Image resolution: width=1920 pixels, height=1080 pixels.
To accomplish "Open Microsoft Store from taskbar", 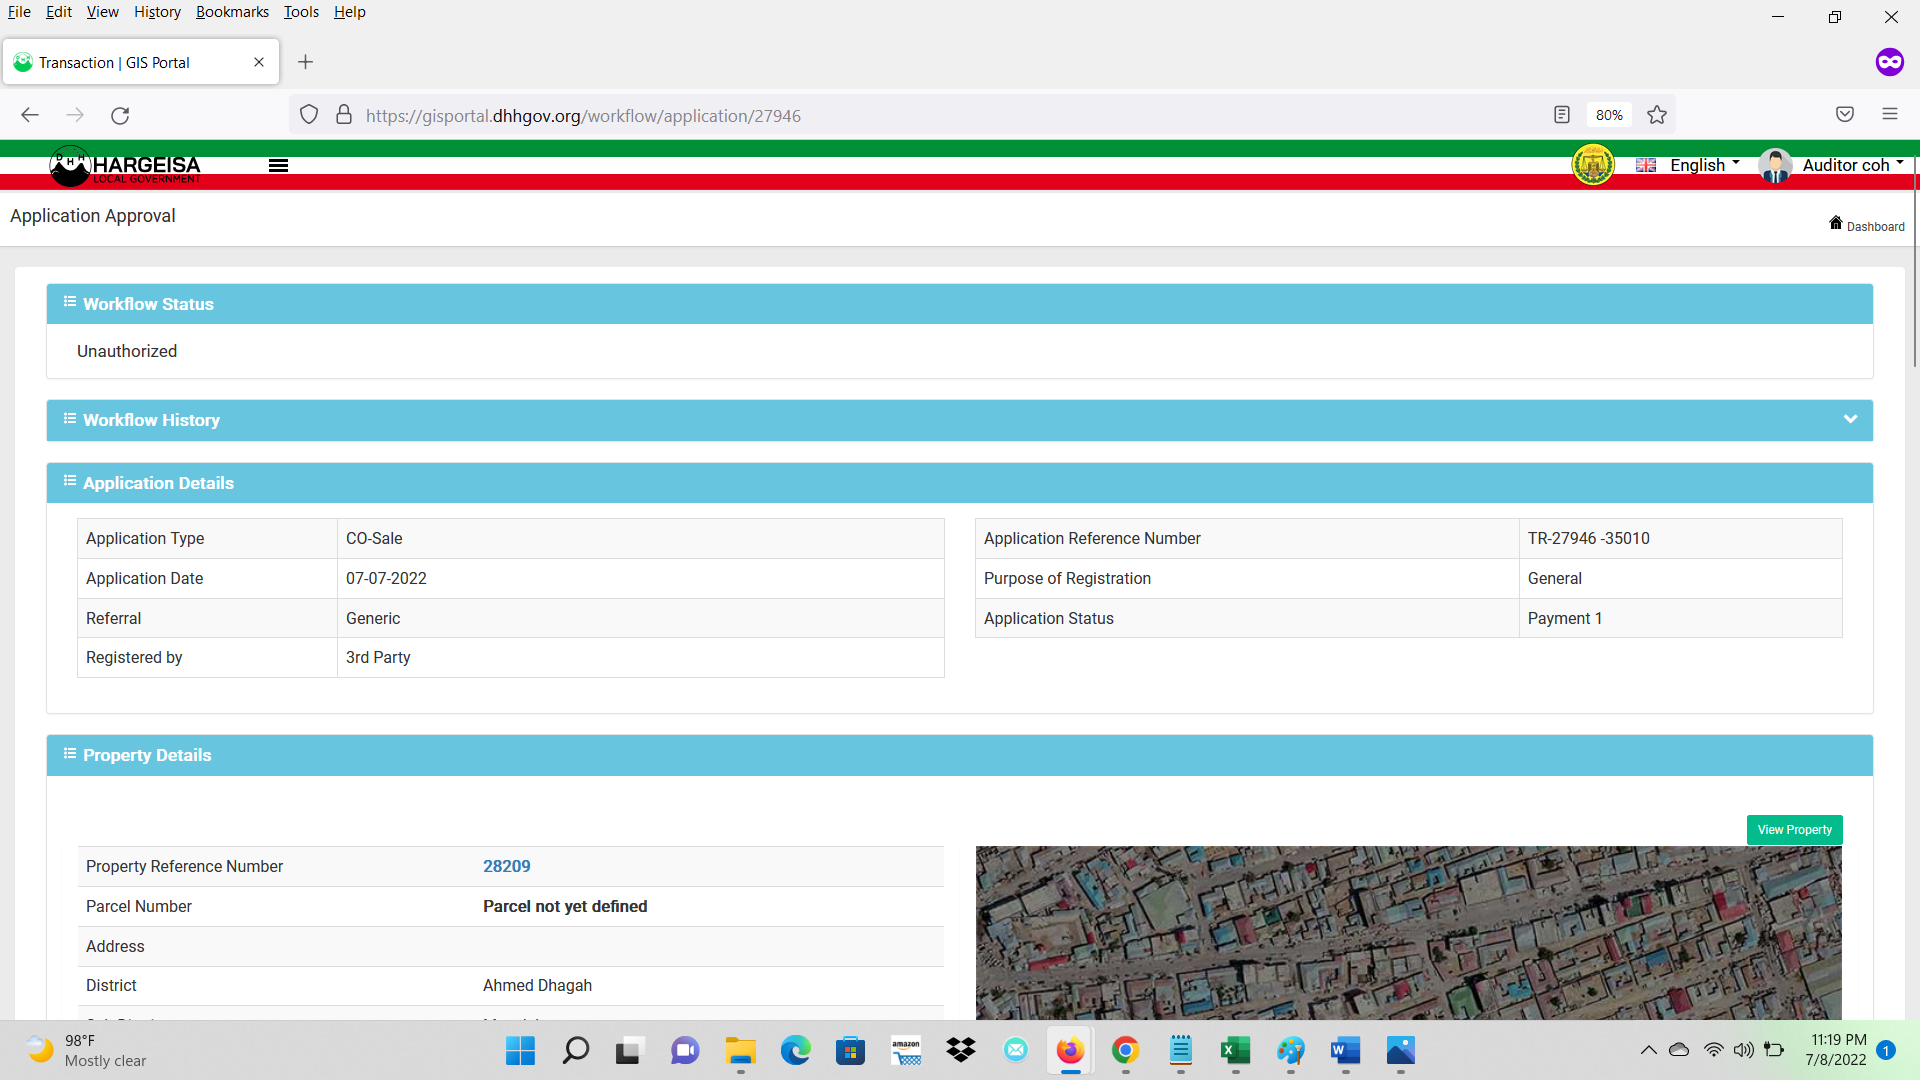I will [850, 1050].
